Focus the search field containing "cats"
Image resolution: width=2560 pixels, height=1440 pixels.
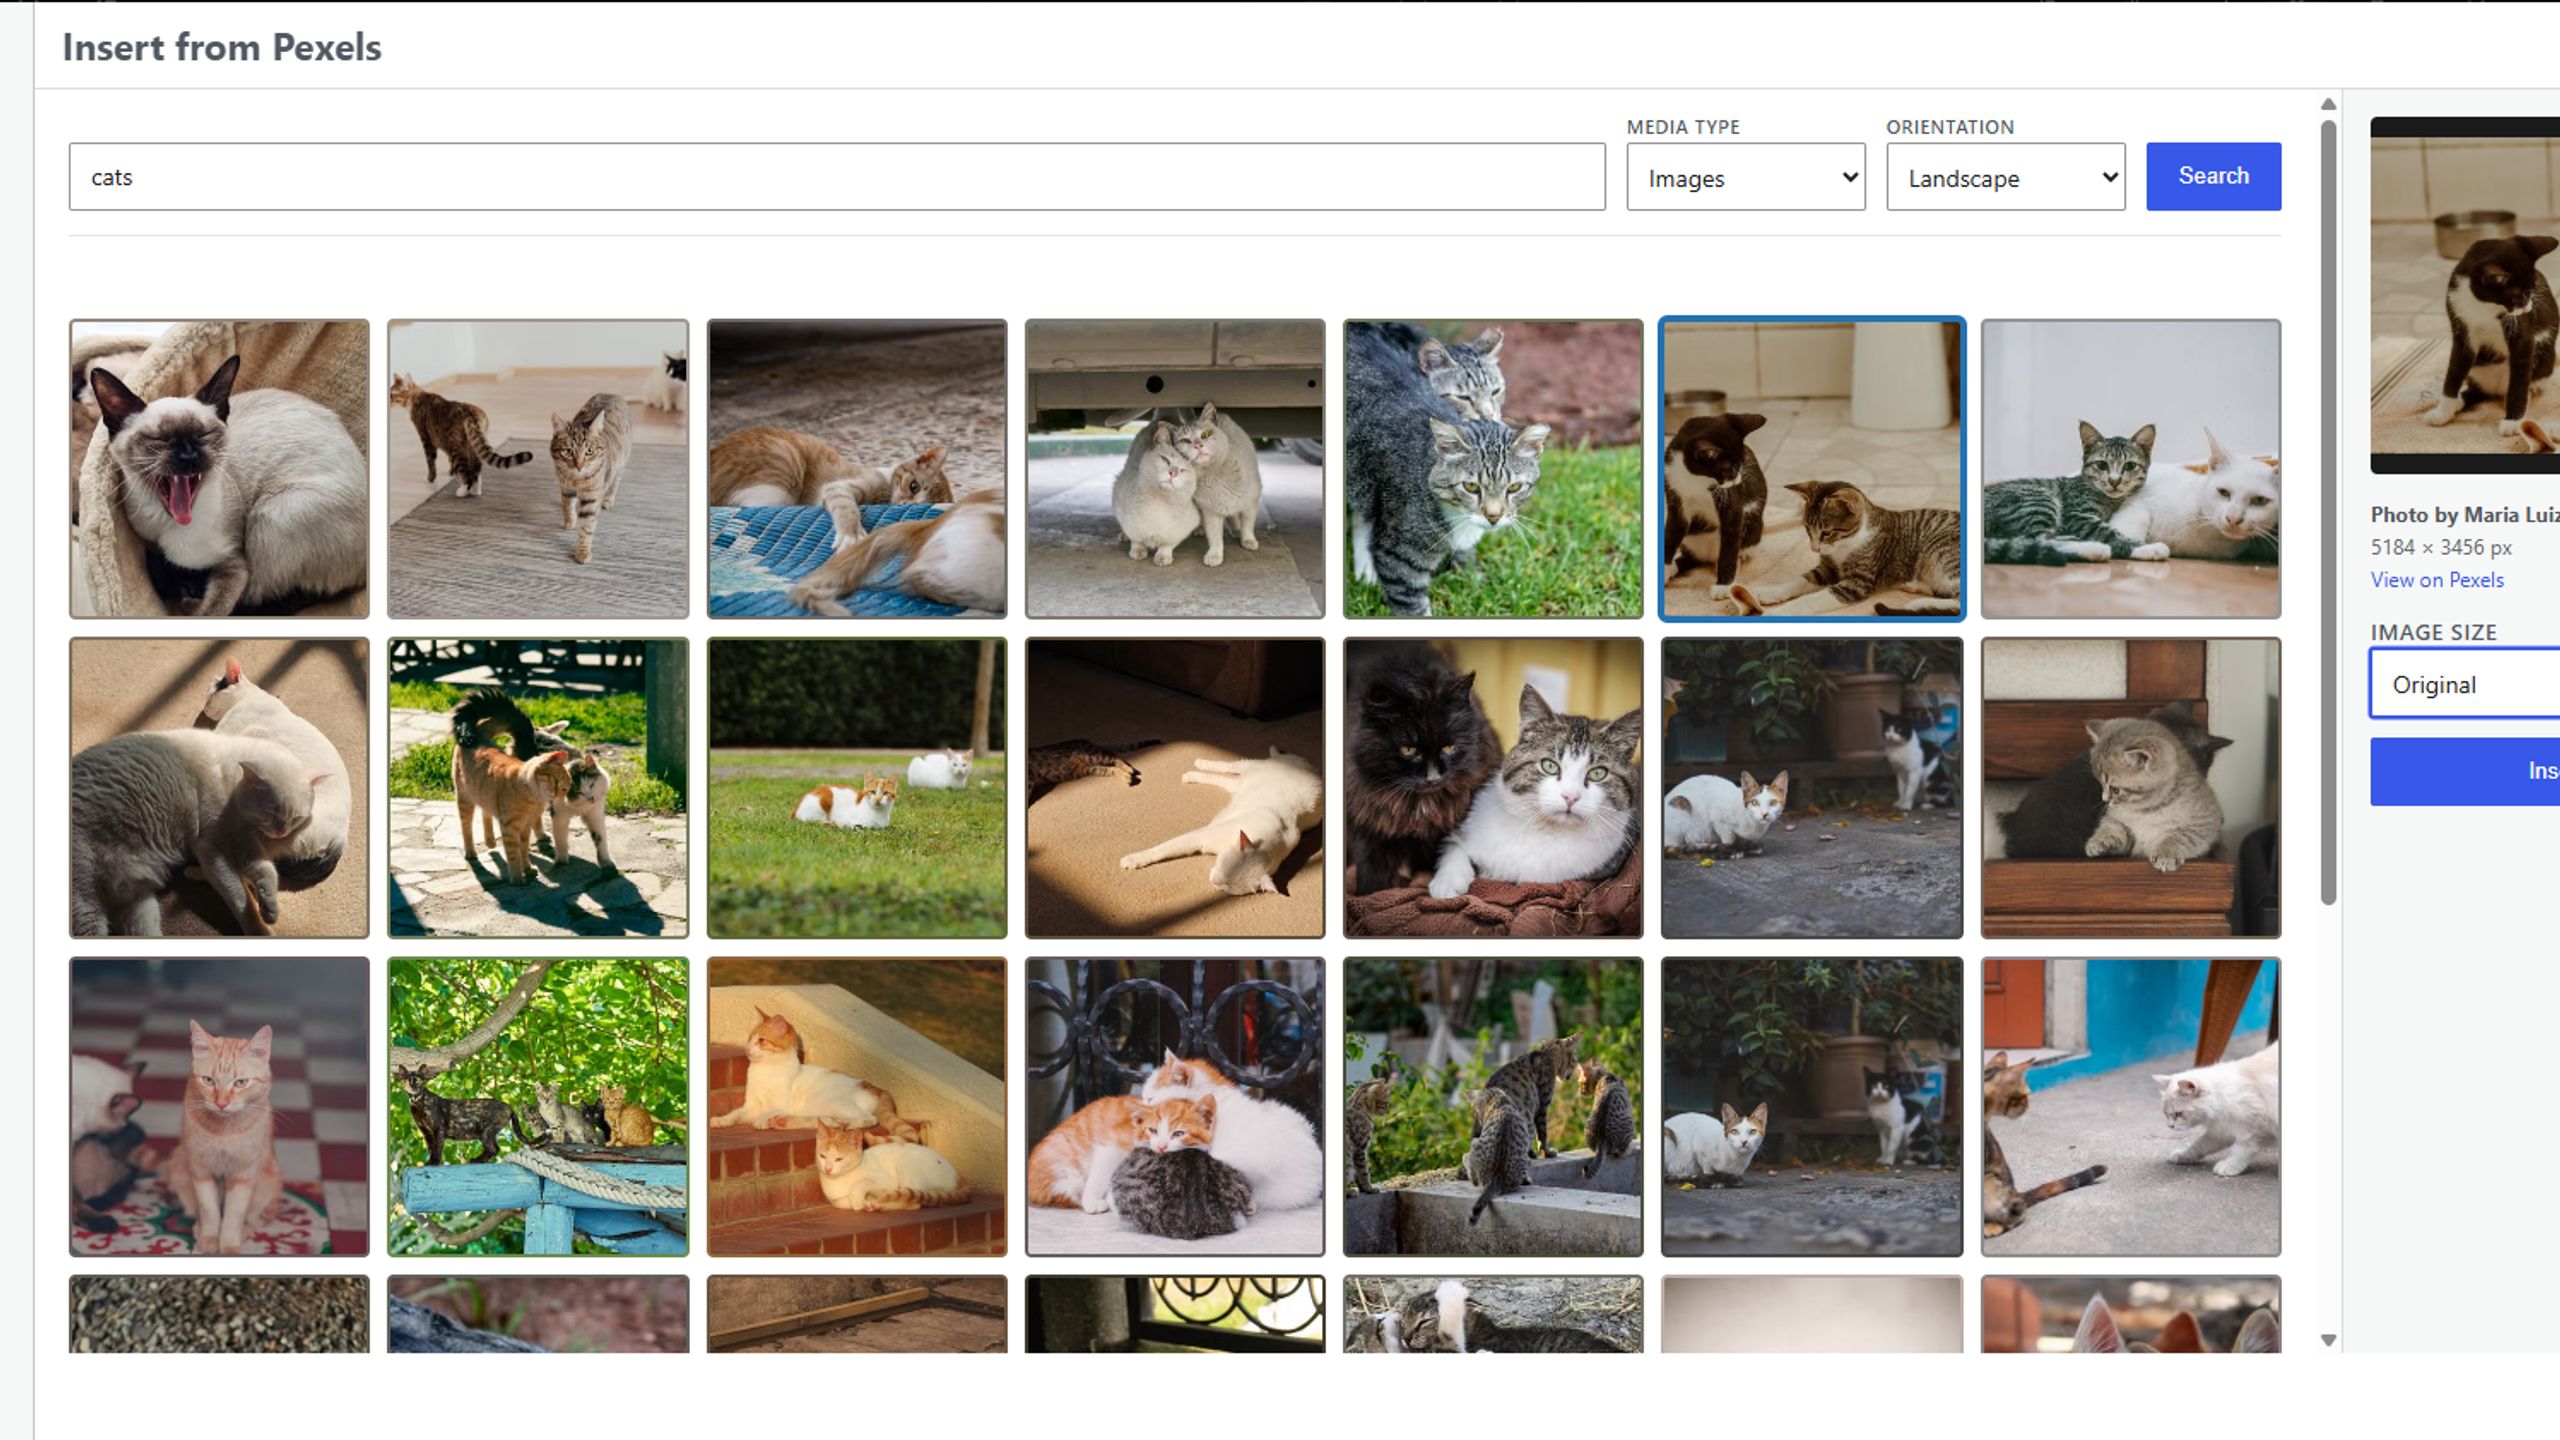coord(837,177)
